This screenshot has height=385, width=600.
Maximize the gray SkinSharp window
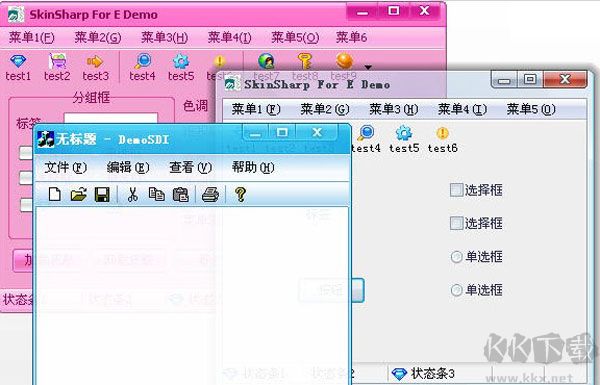[x=530, y=80]
